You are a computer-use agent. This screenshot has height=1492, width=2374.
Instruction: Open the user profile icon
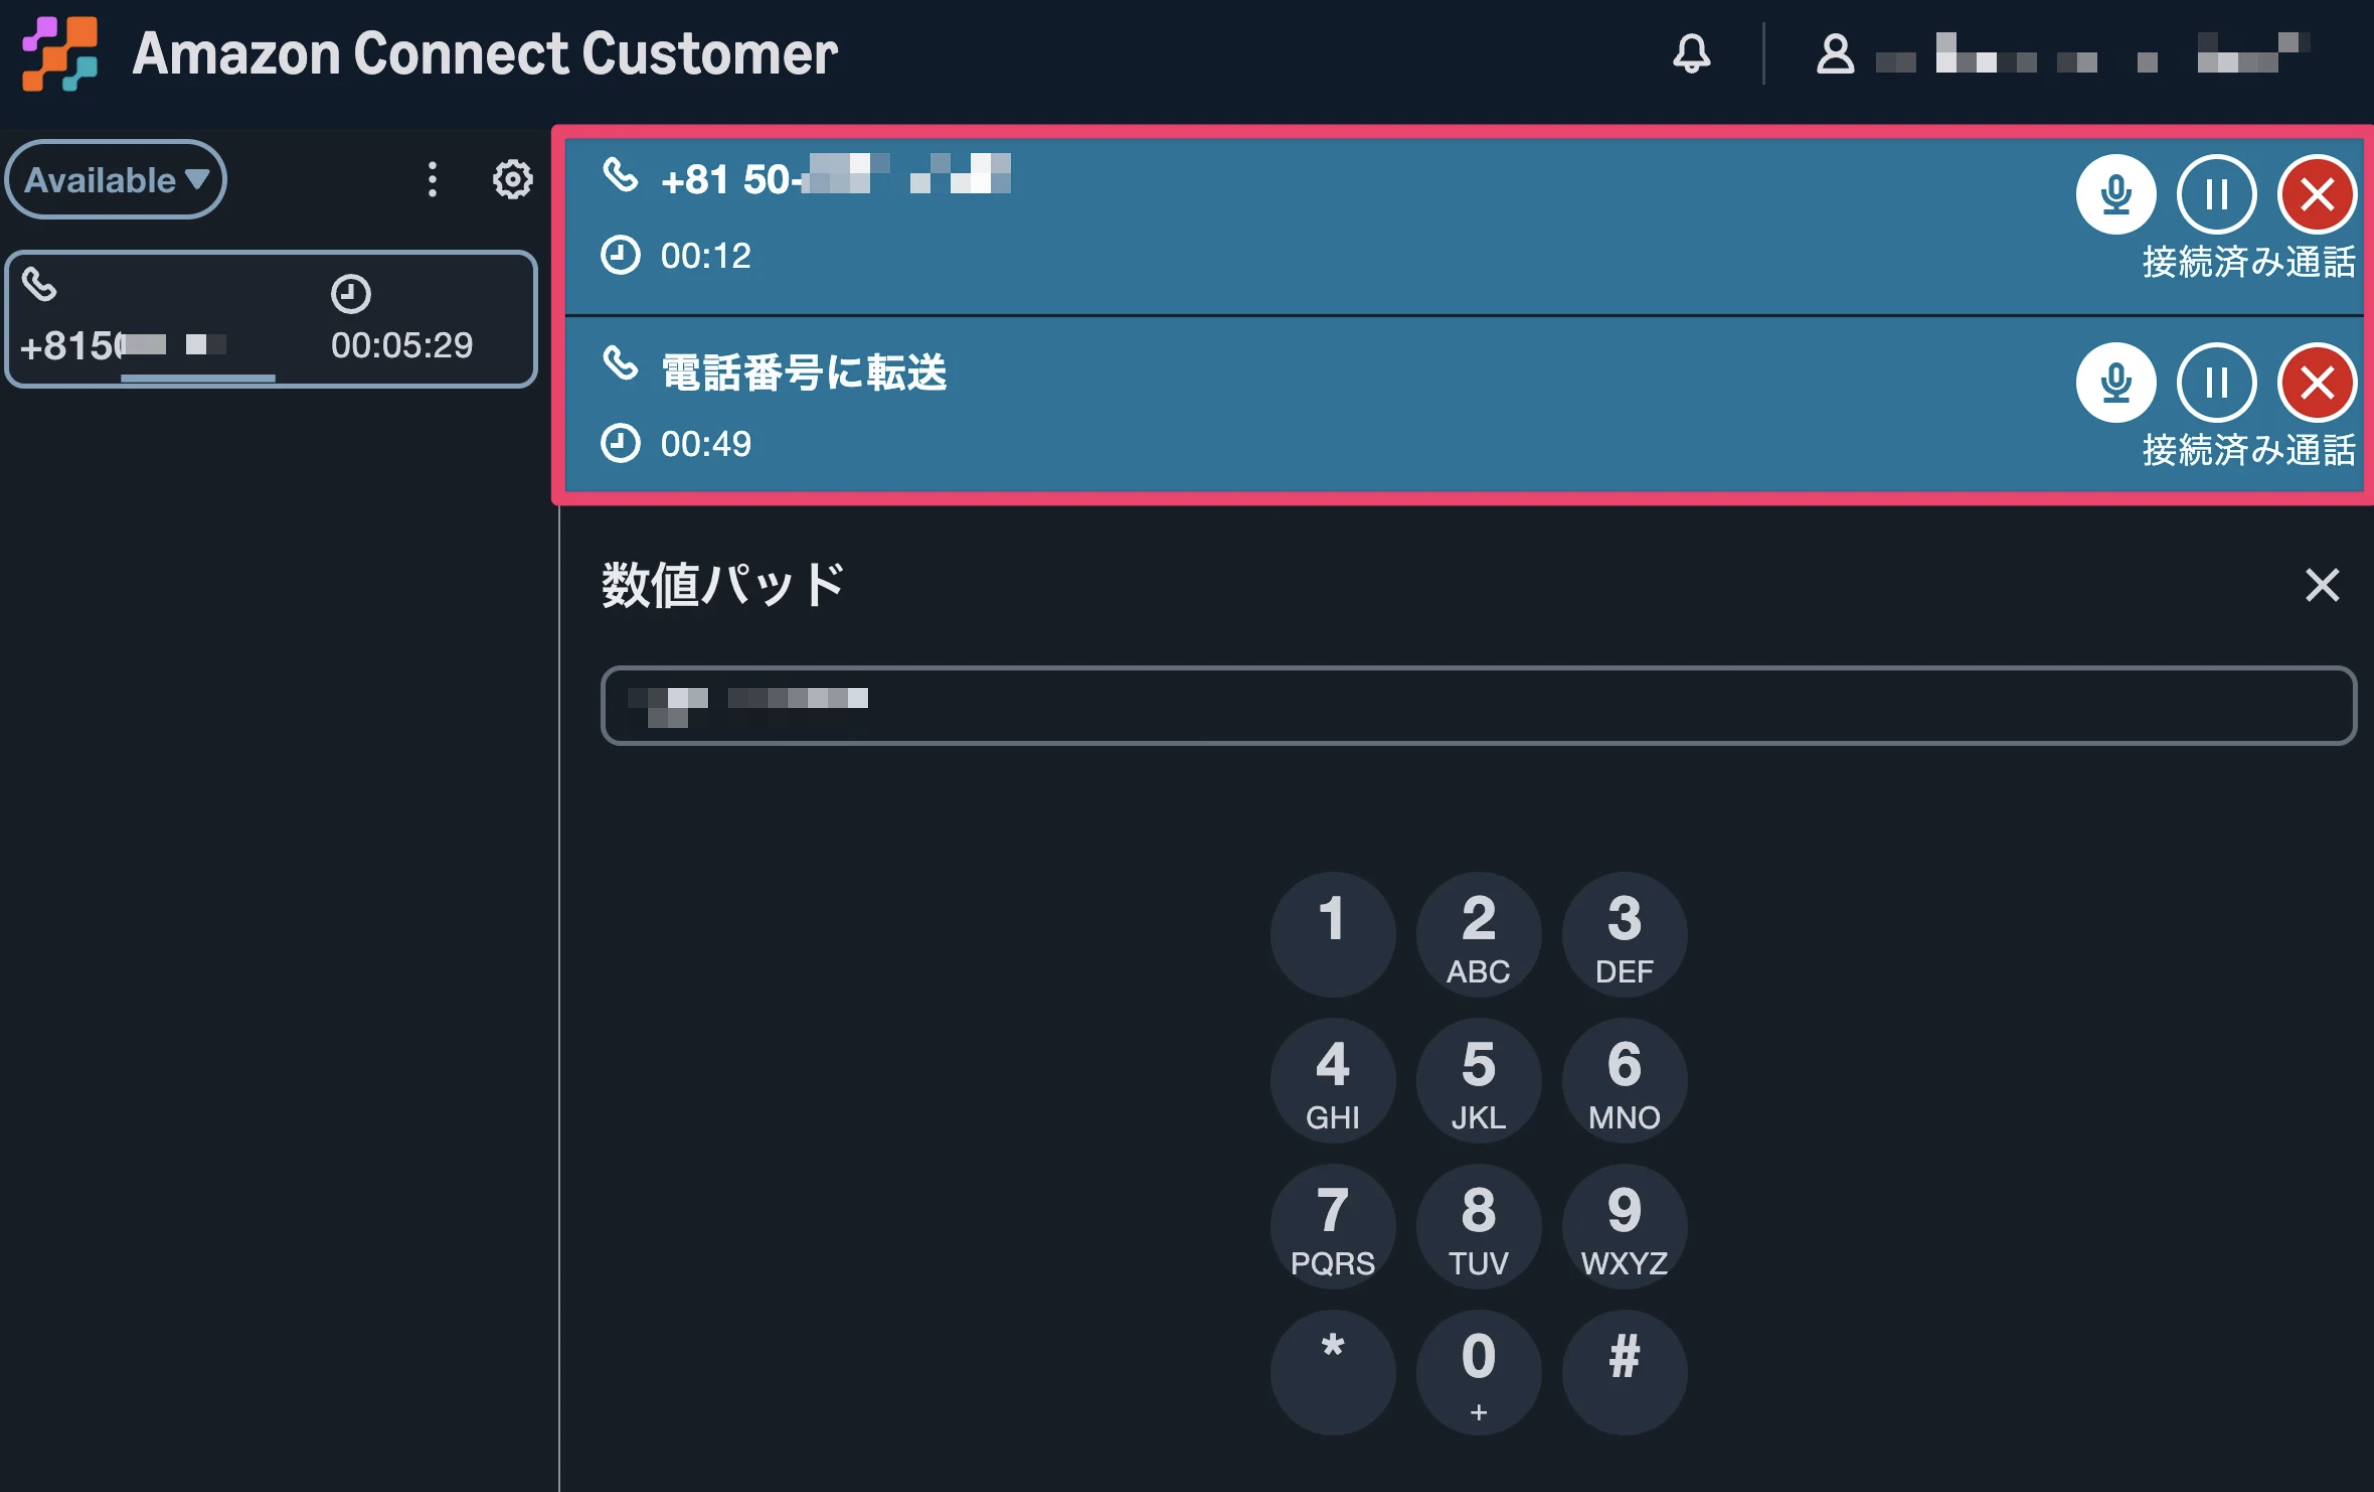[x=1834, y=53]
